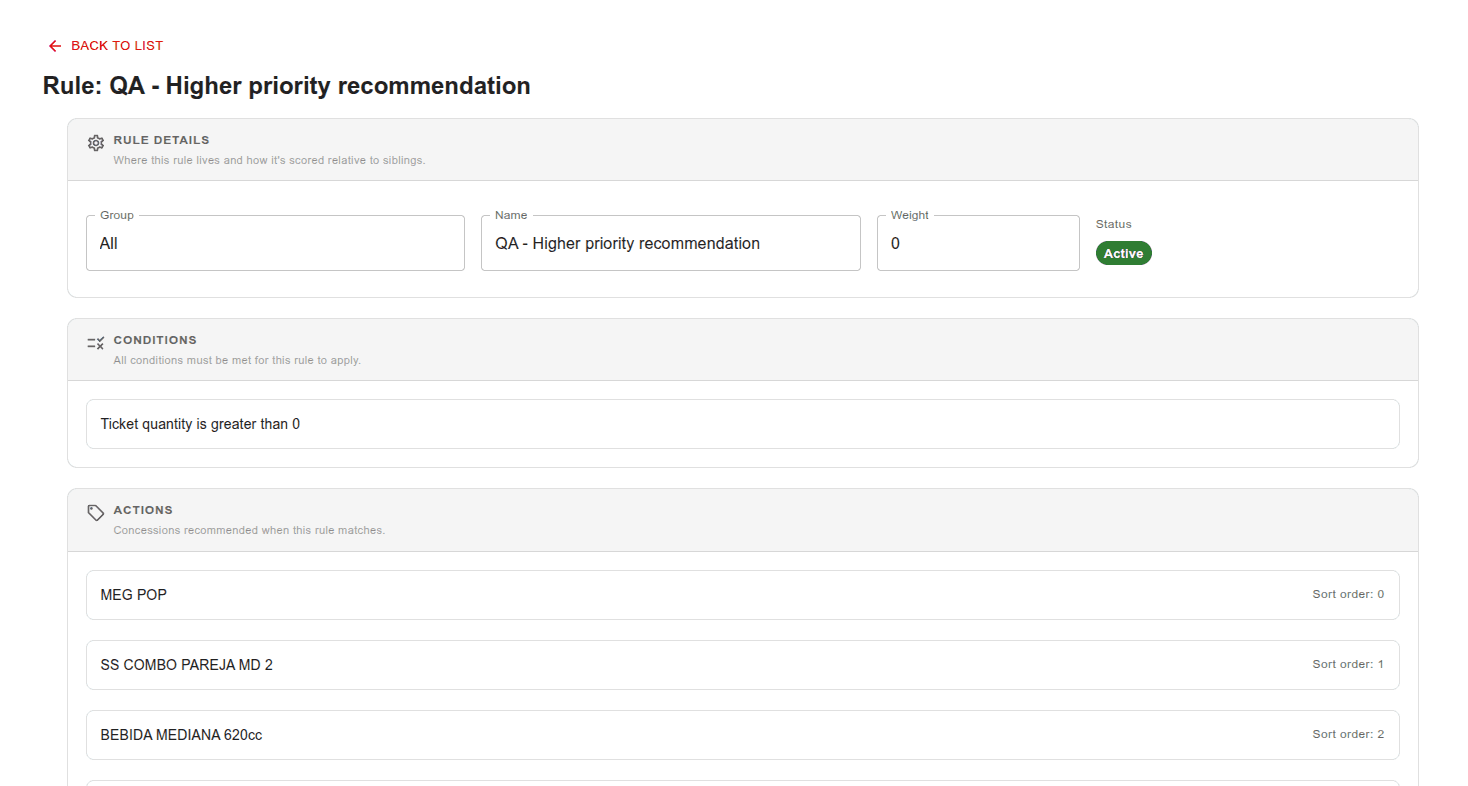Click 'Sort order: 2' on BEBIDA MEDIANA
The width and height of the screenshot is (1468, 786).
1348,734
